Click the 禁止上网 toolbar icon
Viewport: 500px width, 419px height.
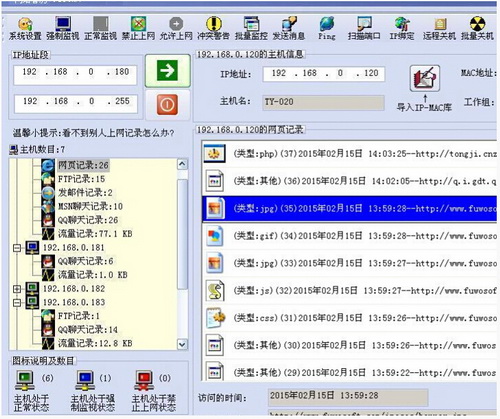click(x=138, y=28)
